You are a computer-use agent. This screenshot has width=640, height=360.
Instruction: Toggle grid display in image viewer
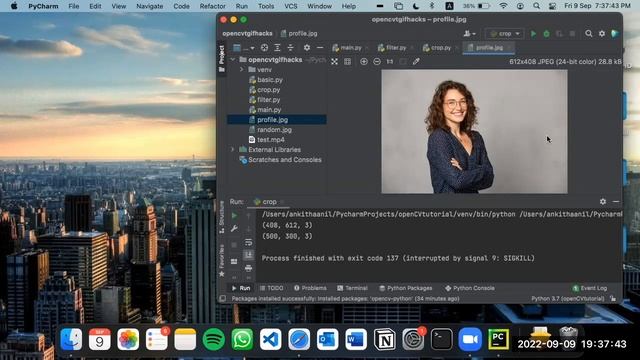click(347, 62)
